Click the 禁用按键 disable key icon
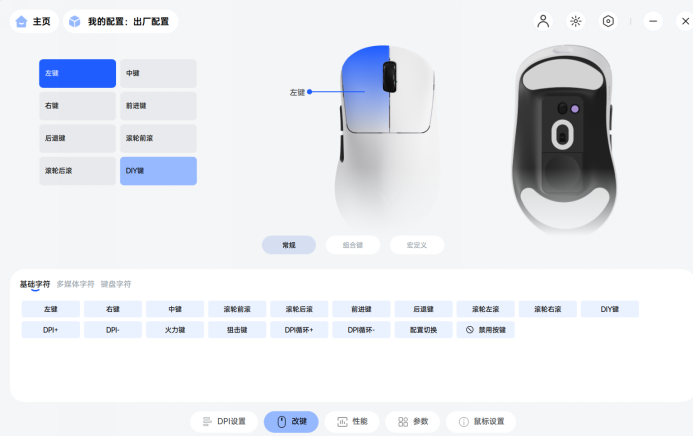 click(x=470, y=330)
